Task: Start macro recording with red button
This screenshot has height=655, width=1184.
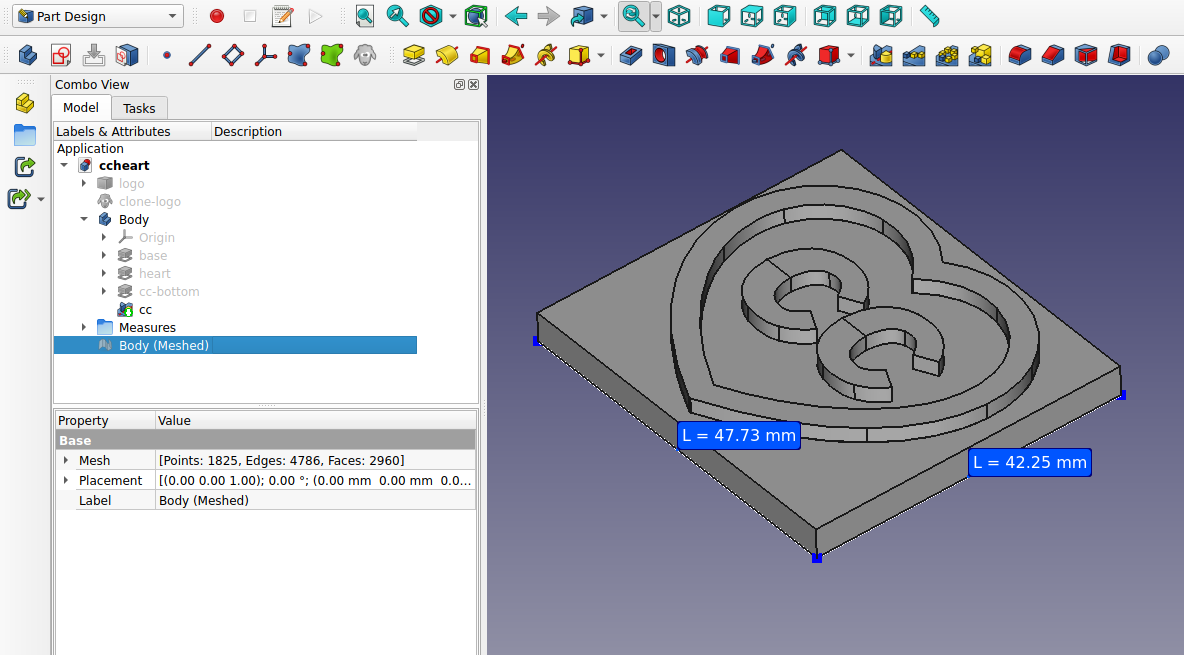Action: coord(217,16)
